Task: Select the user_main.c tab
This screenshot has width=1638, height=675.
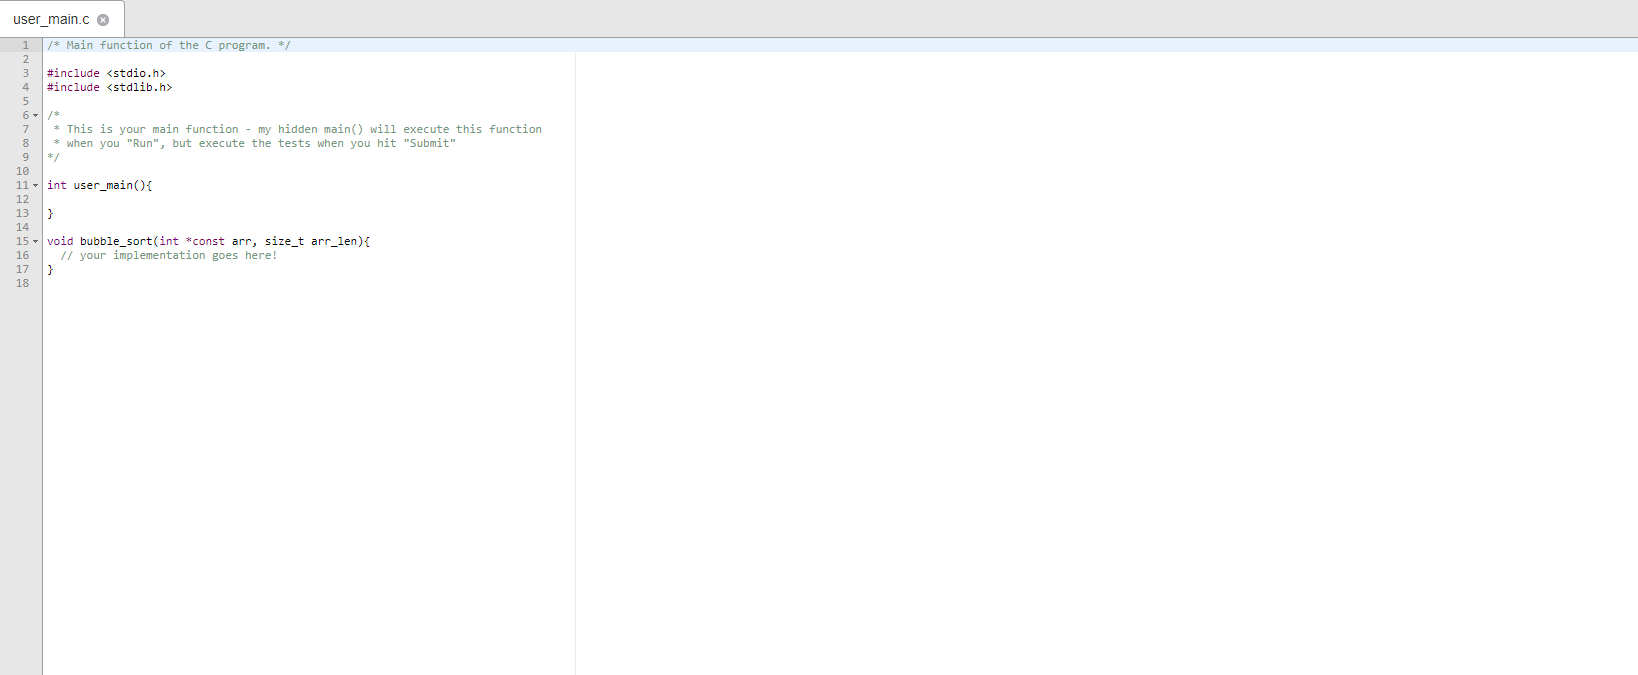Action: coord(62,19)
